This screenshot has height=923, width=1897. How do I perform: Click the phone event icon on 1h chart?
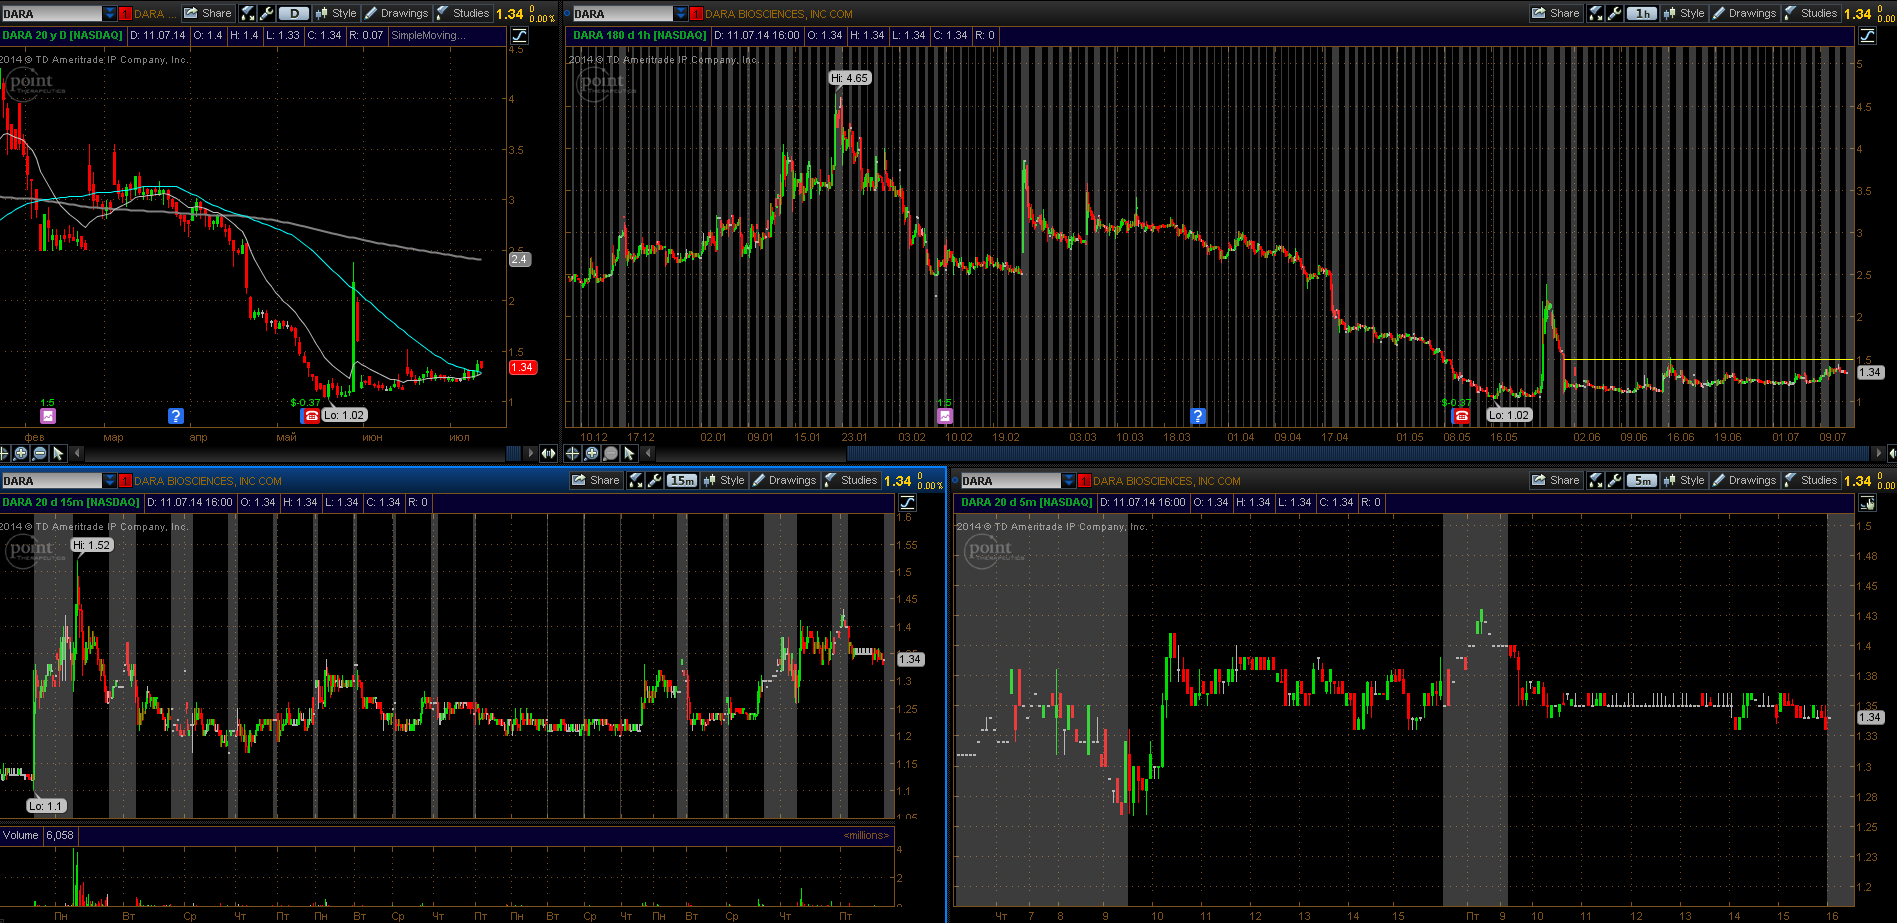(x=1461, y=415)
